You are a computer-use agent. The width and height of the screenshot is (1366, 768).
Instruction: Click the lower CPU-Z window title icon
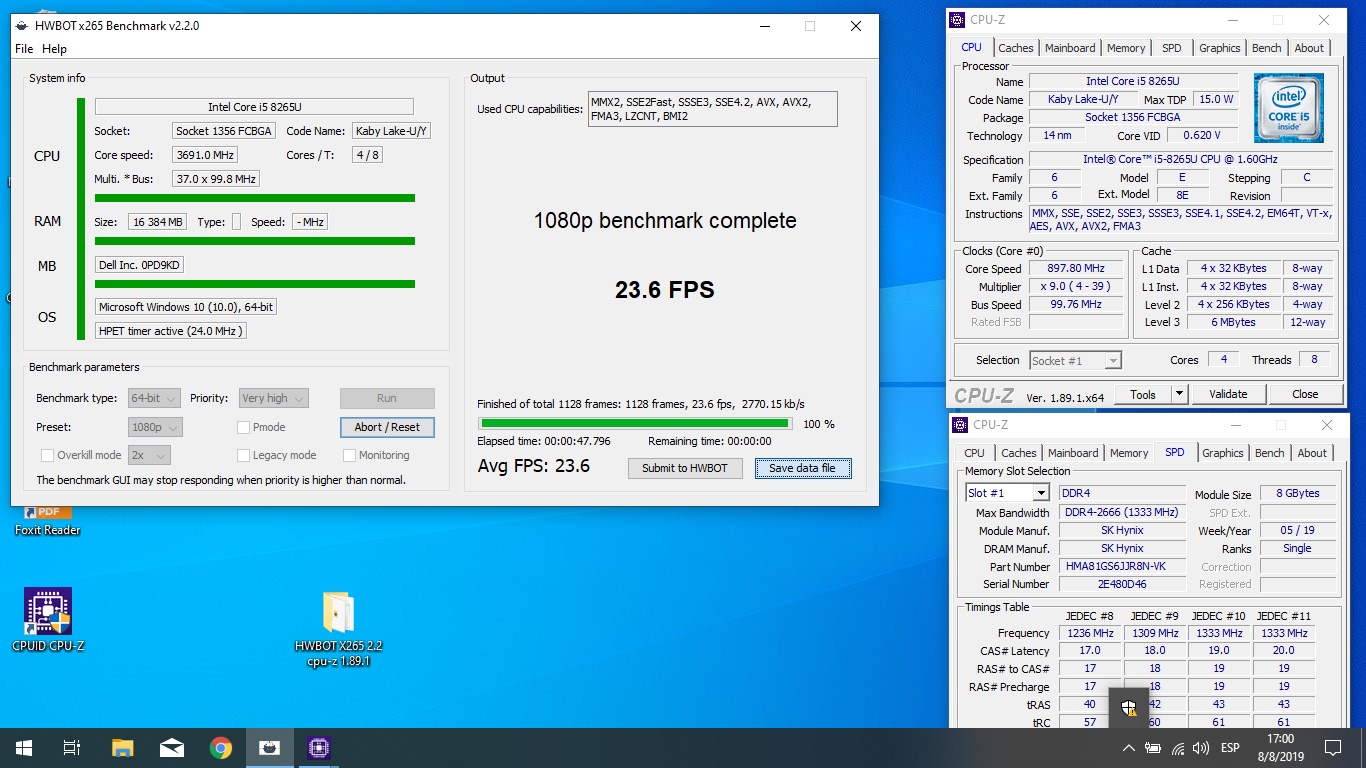pos(960,424)
